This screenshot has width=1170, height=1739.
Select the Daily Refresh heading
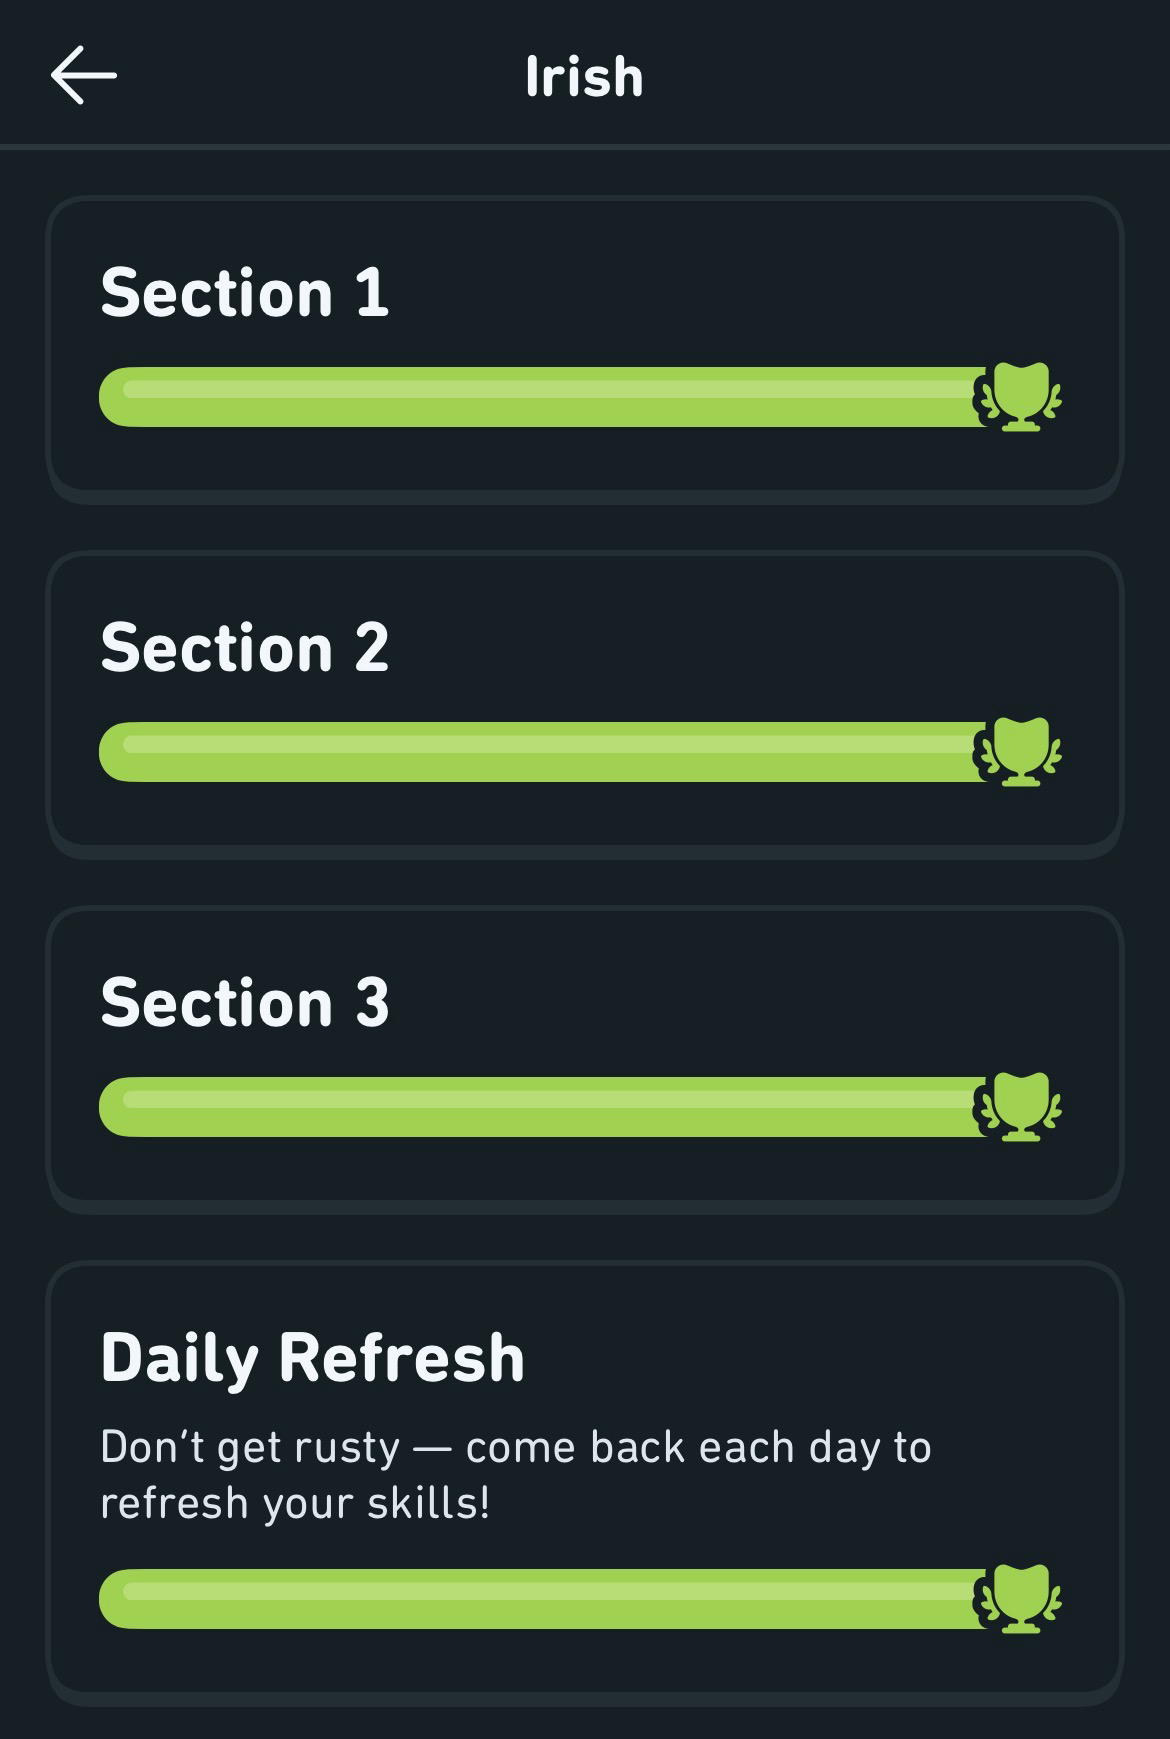pyautogui.click(x=312, y=1358)
